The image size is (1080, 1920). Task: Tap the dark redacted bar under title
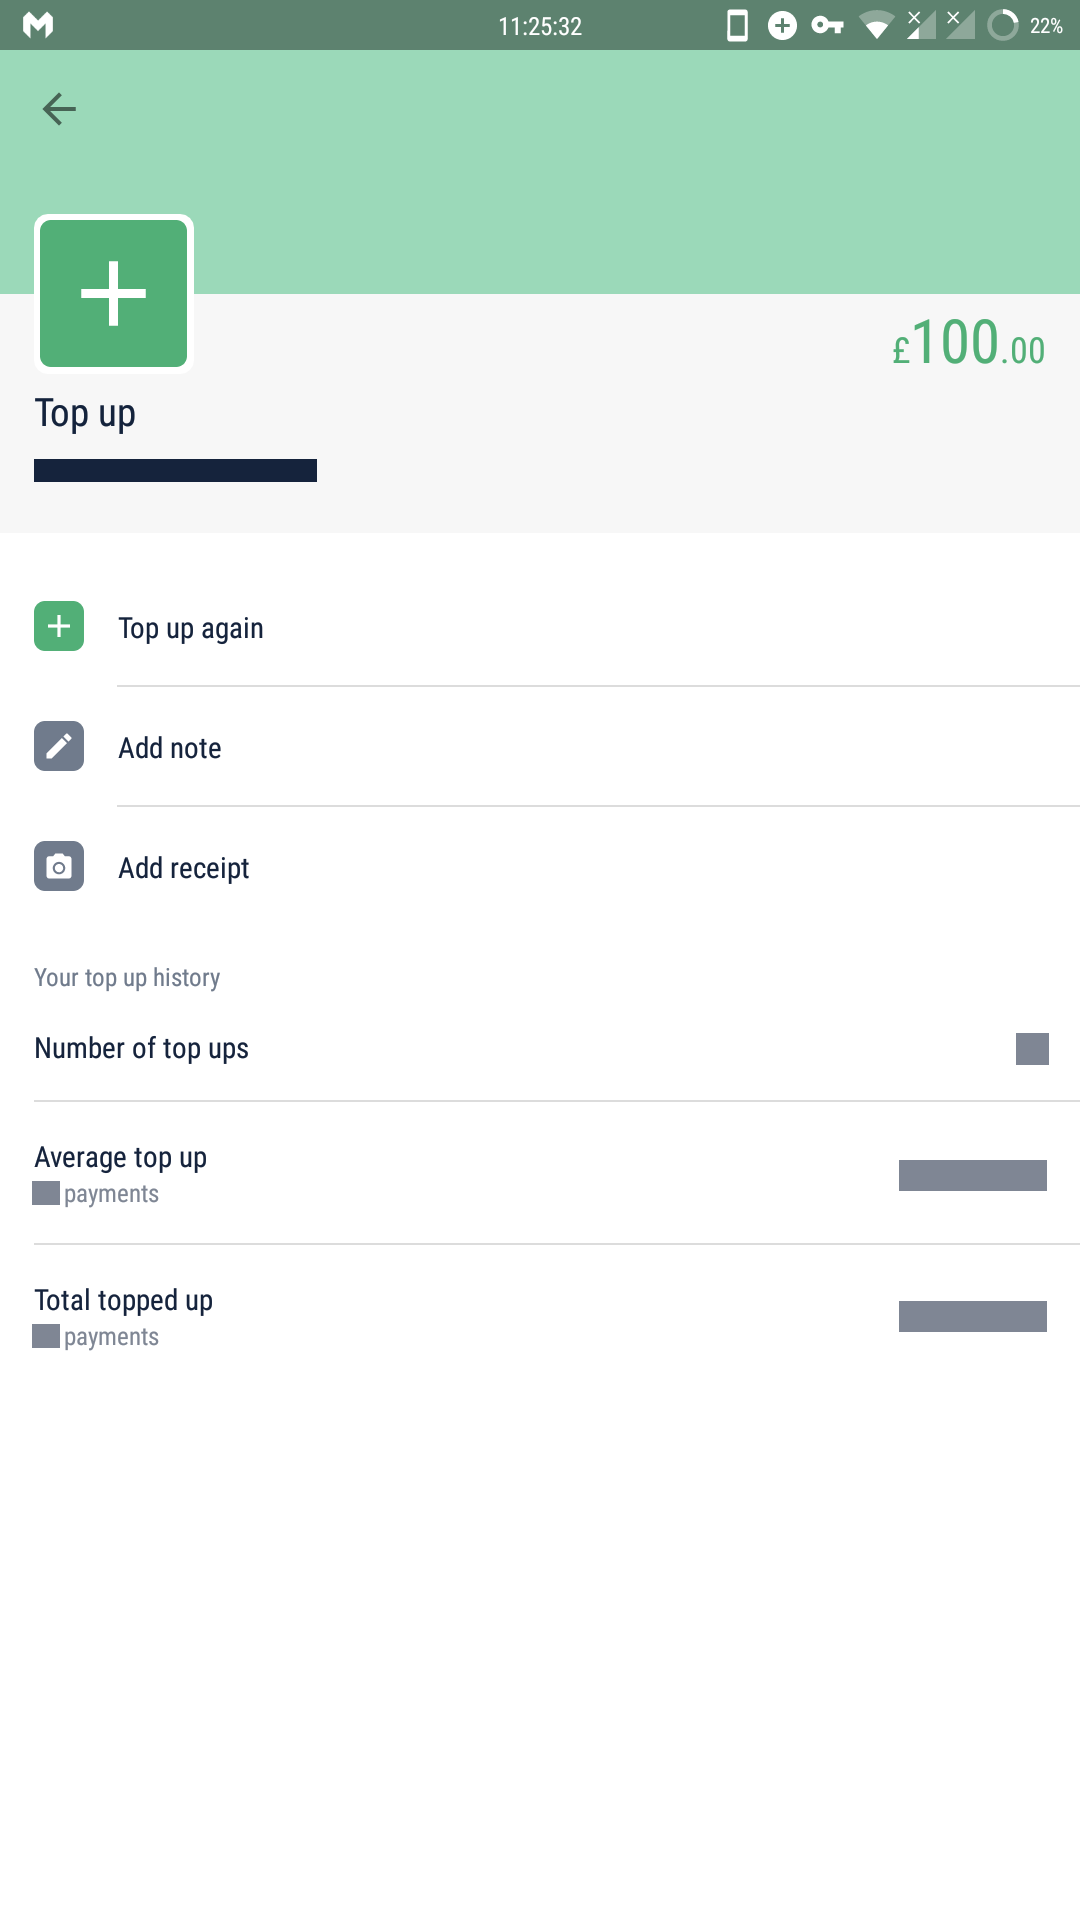click(175, 470)
